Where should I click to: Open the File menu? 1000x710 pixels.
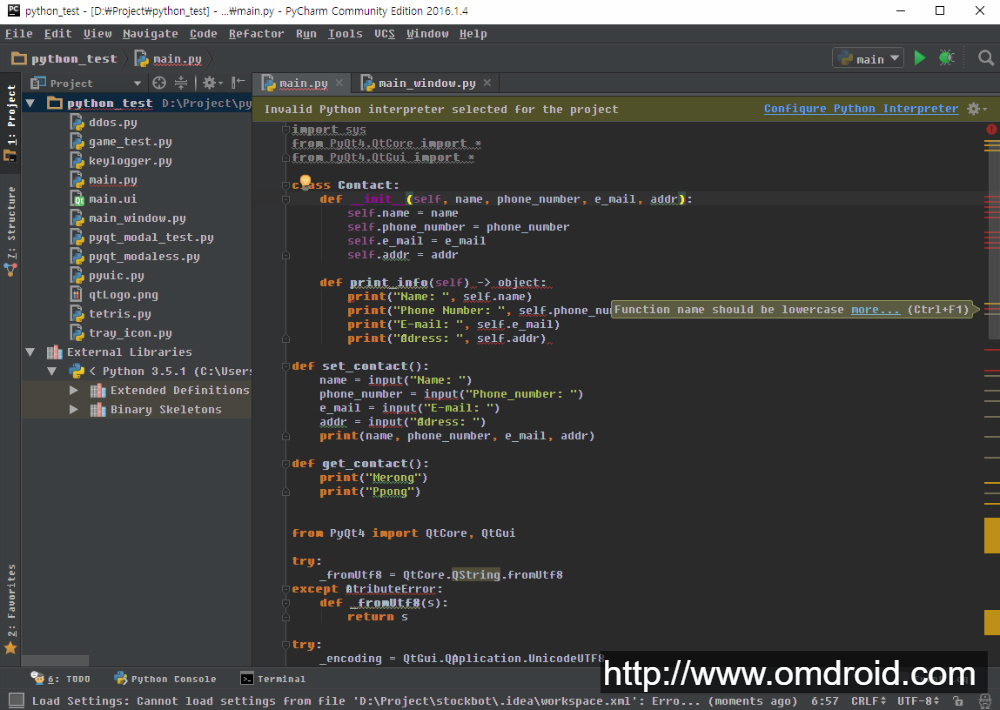pos(18,34)
